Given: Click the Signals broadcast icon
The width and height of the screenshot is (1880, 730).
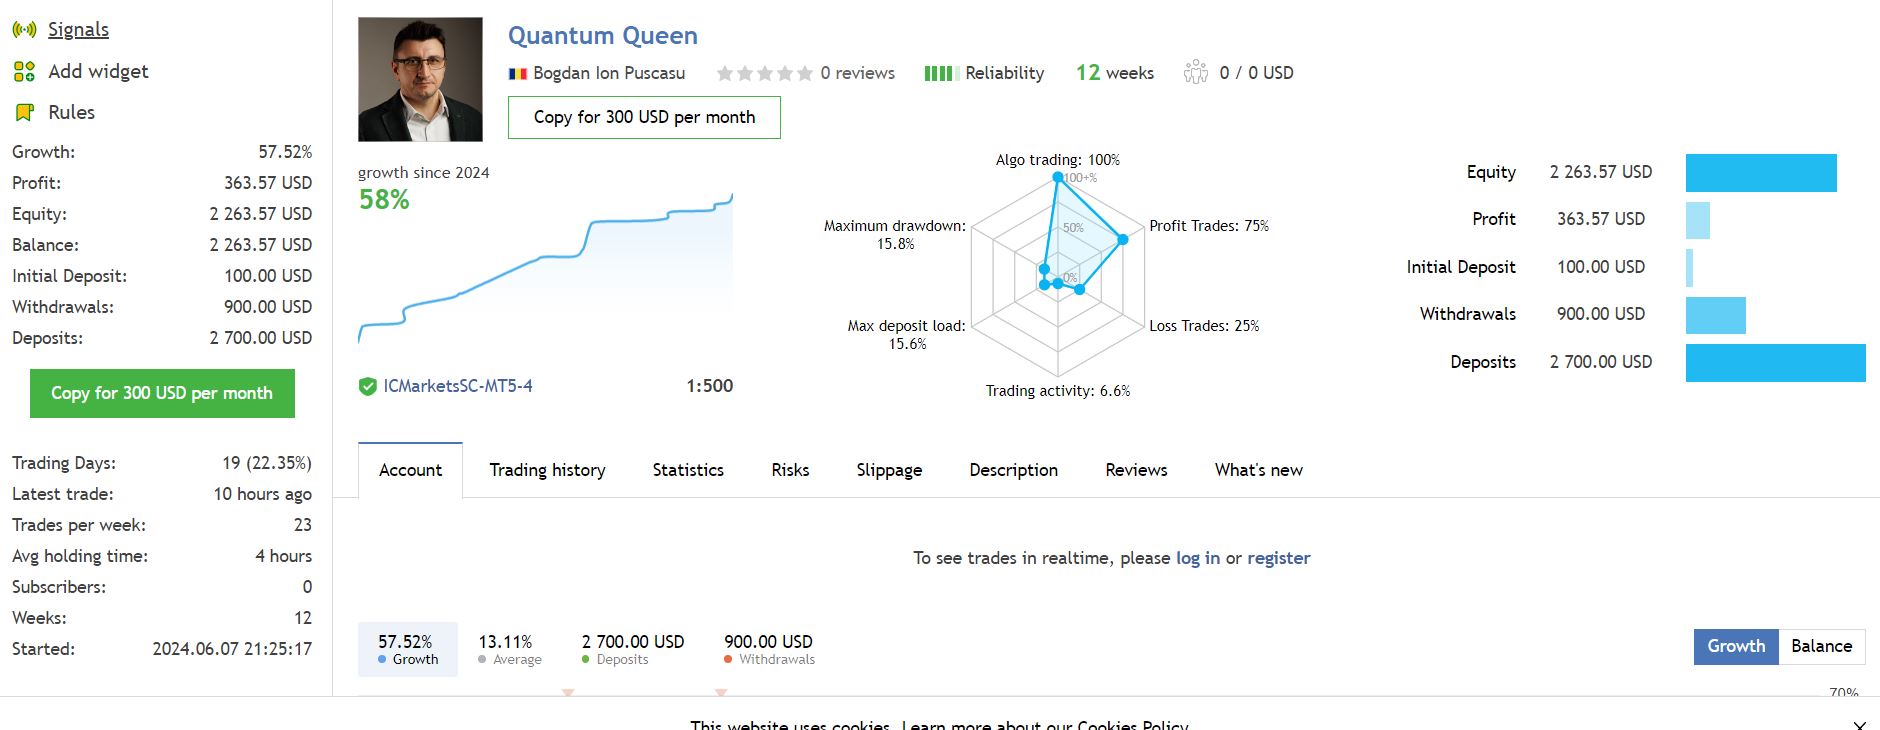Looking at the screenshot, I should point(24,28).
